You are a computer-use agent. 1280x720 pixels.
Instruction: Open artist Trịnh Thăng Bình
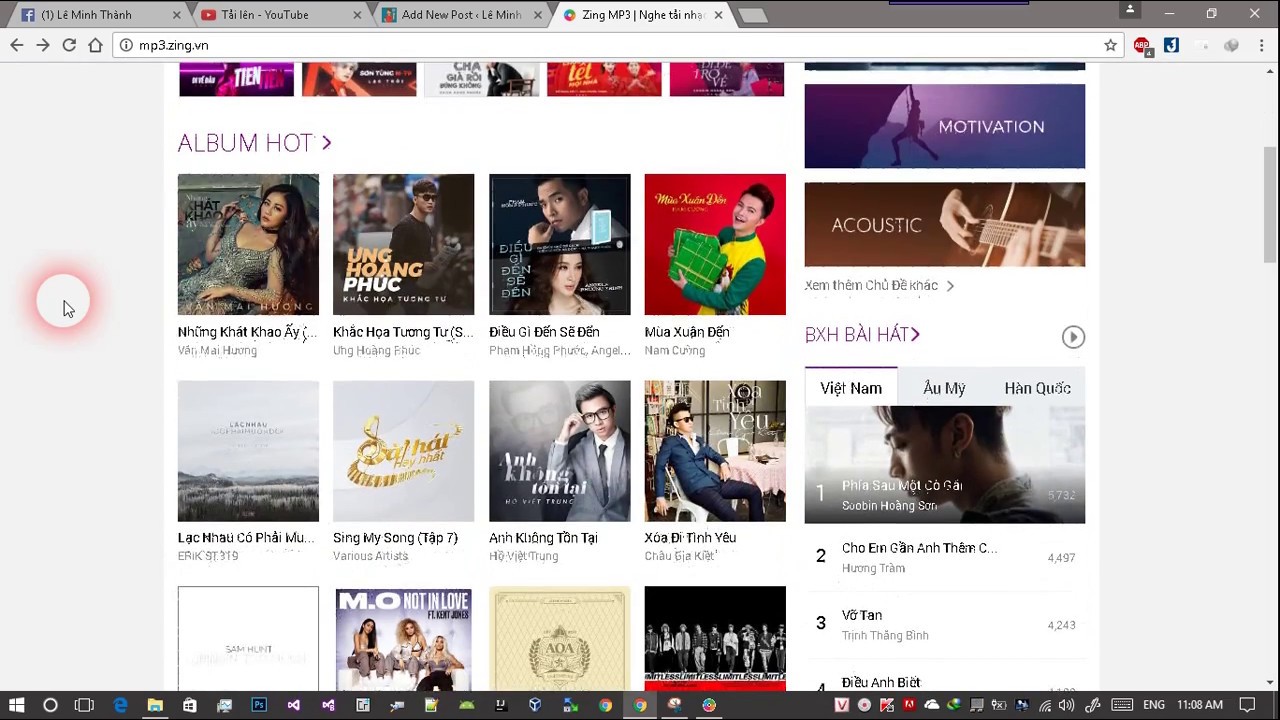click(885, 635)
